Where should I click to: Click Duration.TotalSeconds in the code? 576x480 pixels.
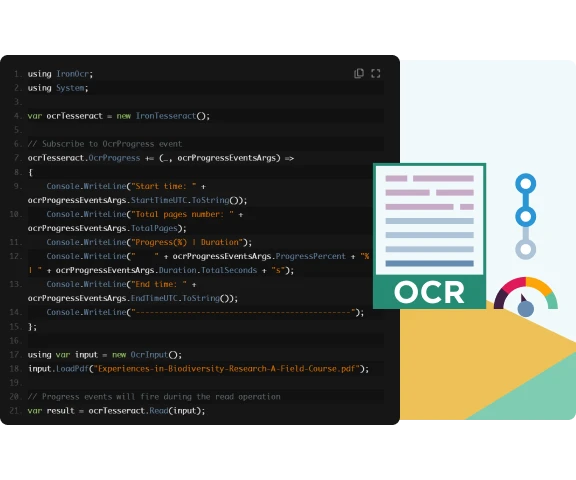click(x=208, y=270)
